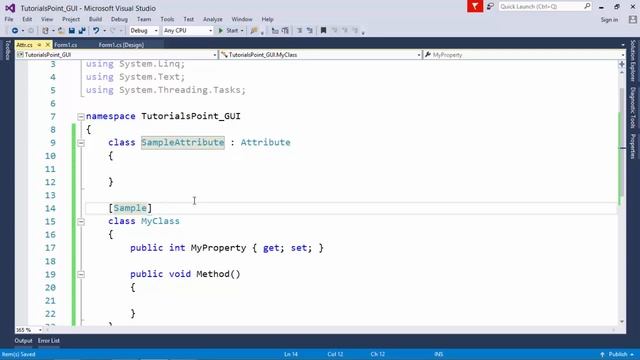
Task: Click the Uncomment selected lines icon
Action: pyautogui.click(x=285, y=31)
